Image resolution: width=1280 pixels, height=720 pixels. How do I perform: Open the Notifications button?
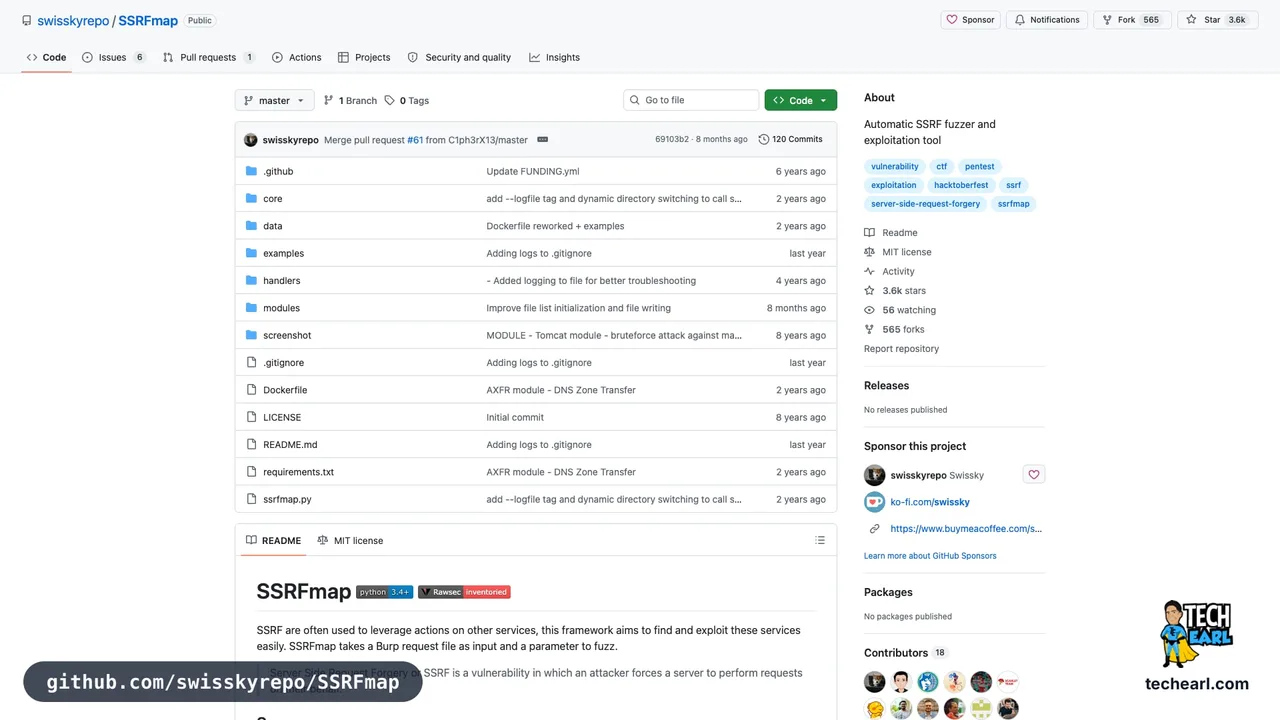[x=1046, y=20]
